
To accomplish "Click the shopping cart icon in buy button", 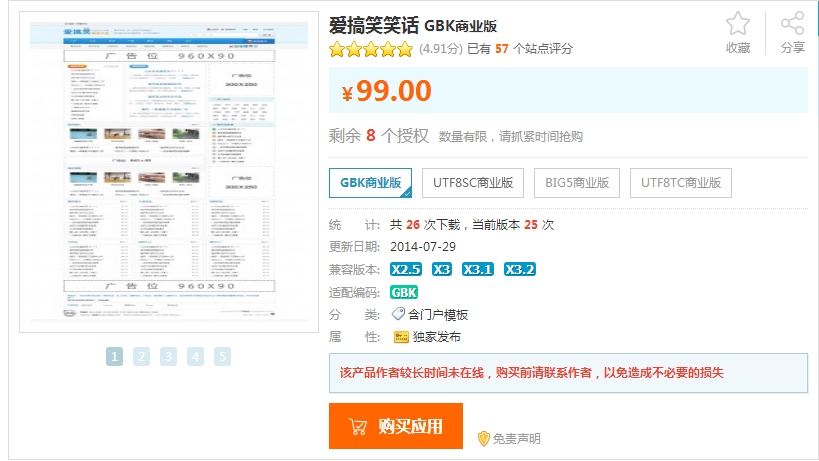I will (358, 427).
